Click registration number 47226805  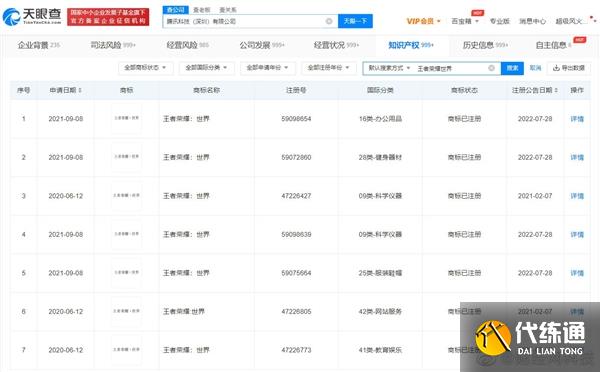[x=296, y=312]
